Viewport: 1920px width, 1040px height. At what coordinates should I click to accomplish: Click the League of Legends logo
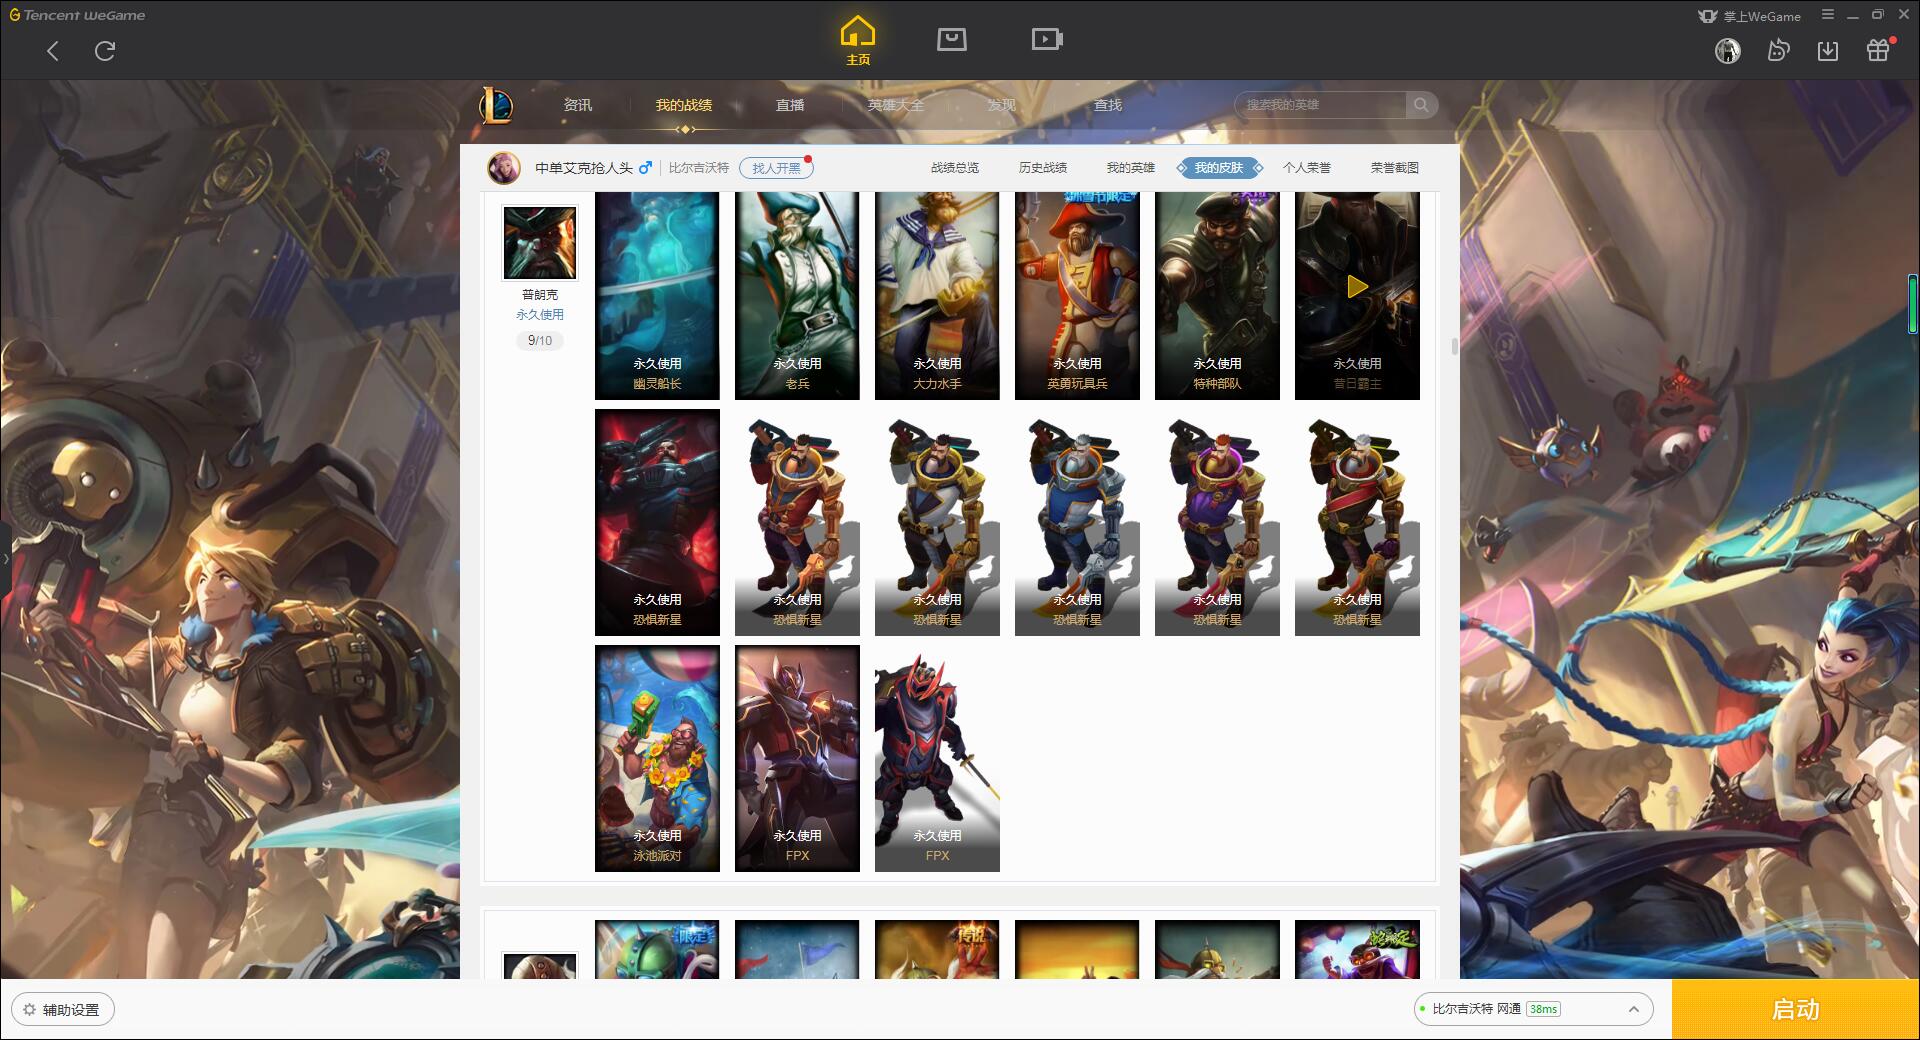pyautogui.click(x=496, y=105)
